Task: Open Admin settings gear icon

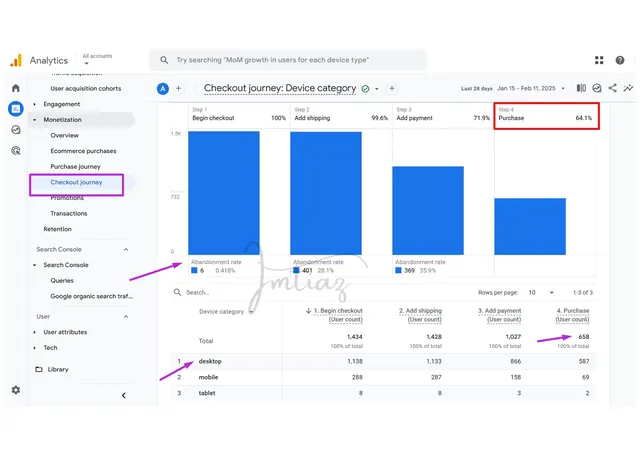Action: coord(16,390)
